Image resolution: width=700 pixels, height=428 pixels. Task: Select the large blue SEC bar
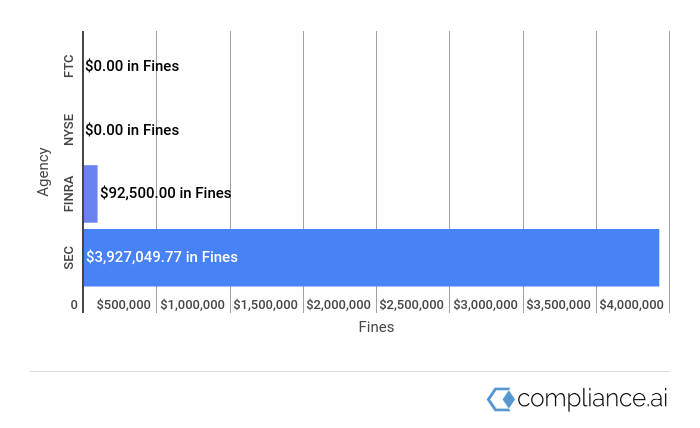[x=371, y=258]
